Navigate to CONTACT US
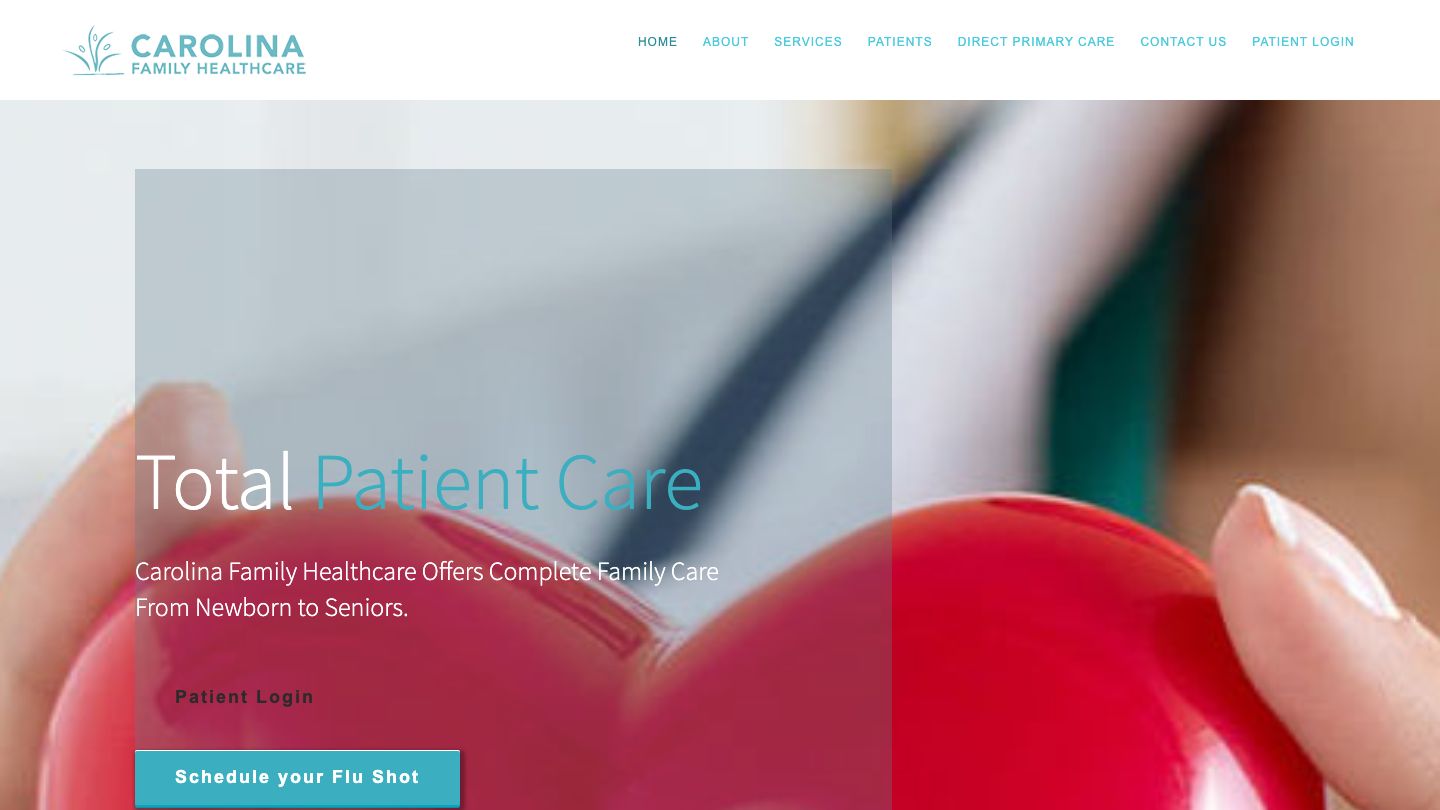The height and width of the screenshot is (810, 1440). coord(1183,42)
